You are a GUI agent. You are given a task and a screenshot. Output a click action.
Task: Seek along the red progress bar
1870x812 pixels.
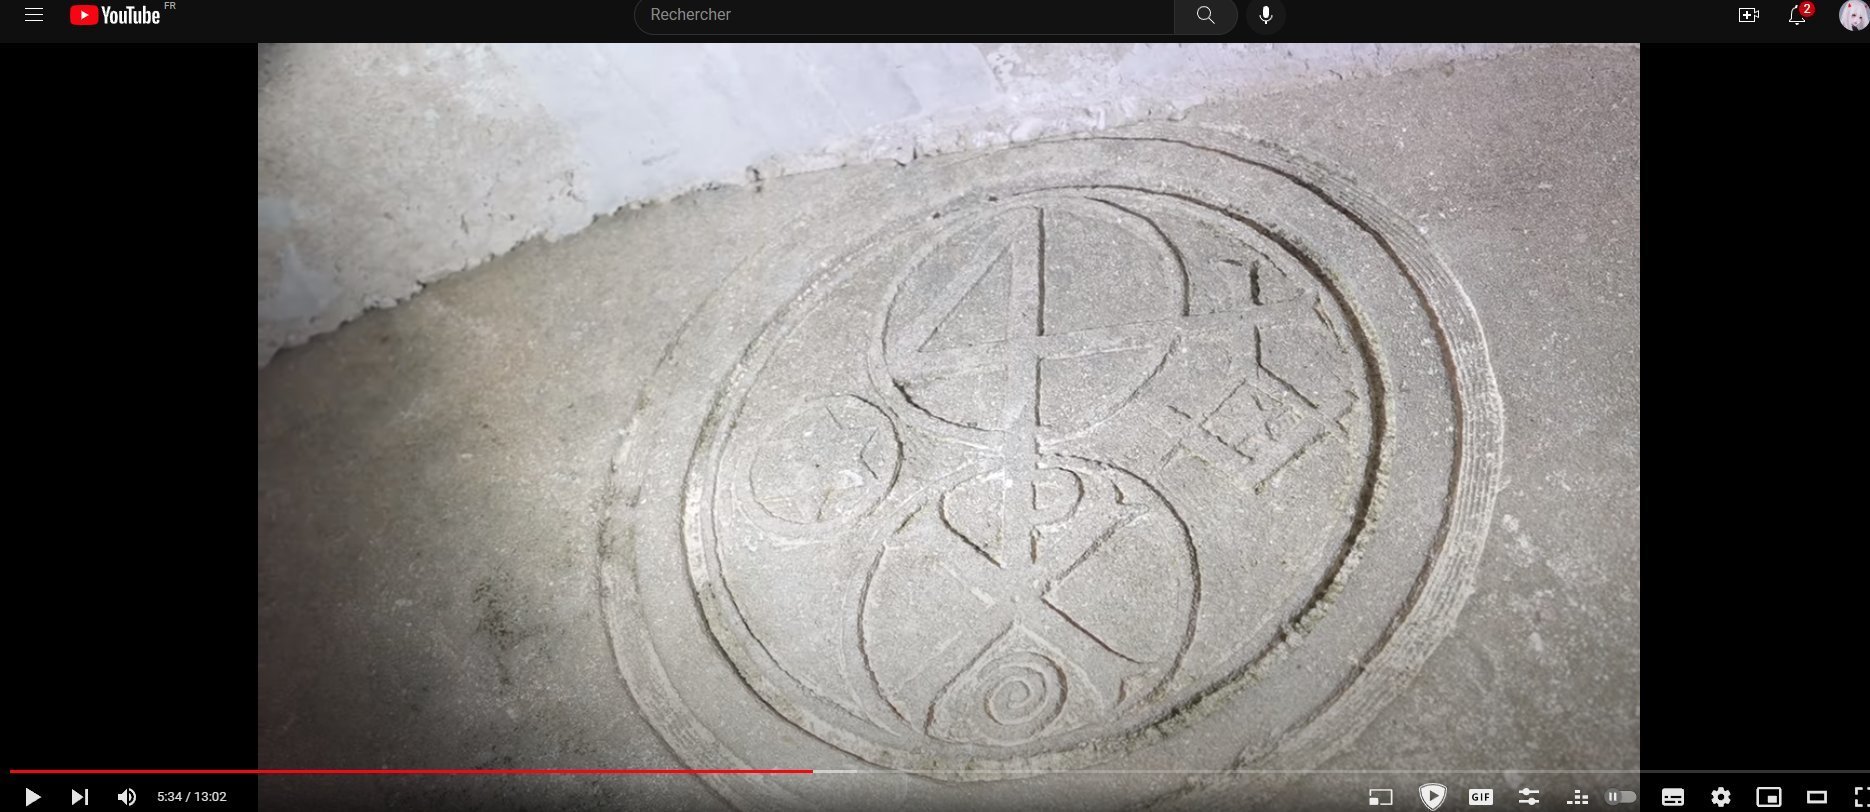411,771
